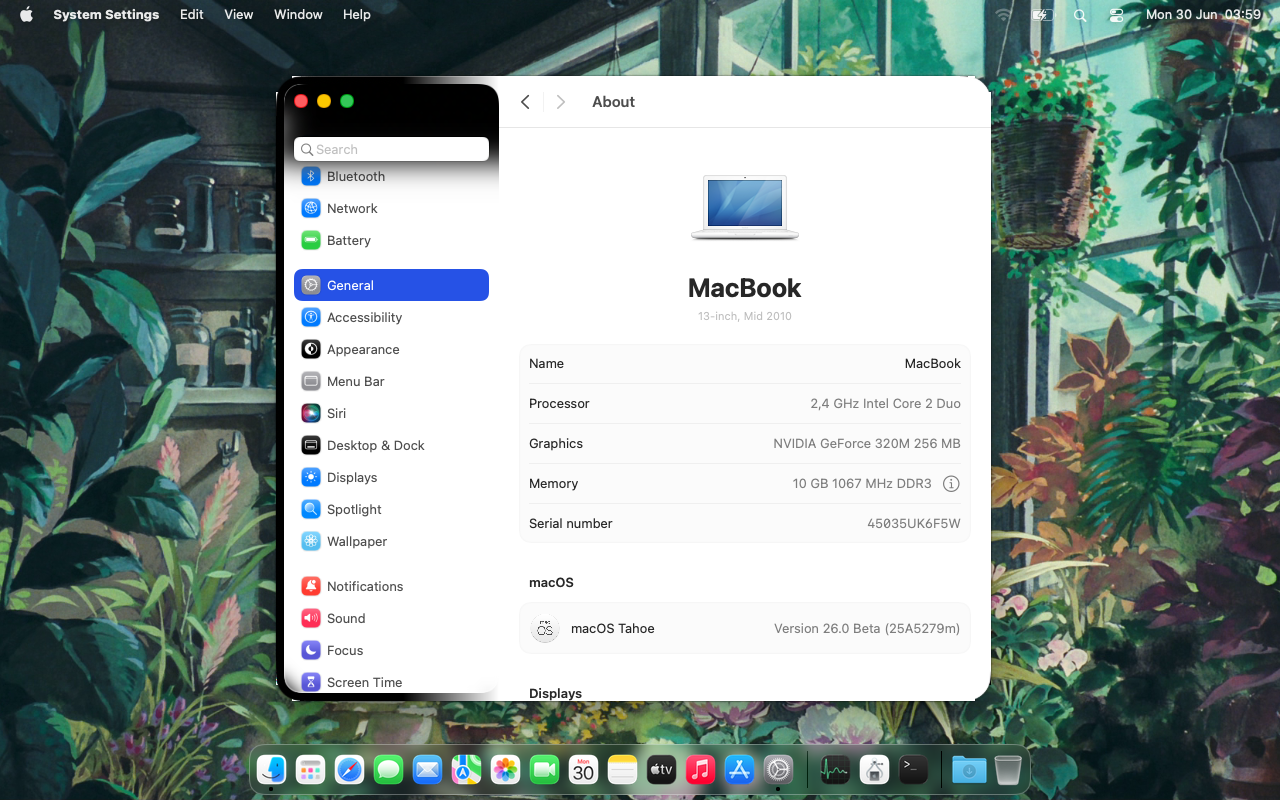
Task: Open Finder from the Dock
Action: pyautogui.click(x=272, y=769)
